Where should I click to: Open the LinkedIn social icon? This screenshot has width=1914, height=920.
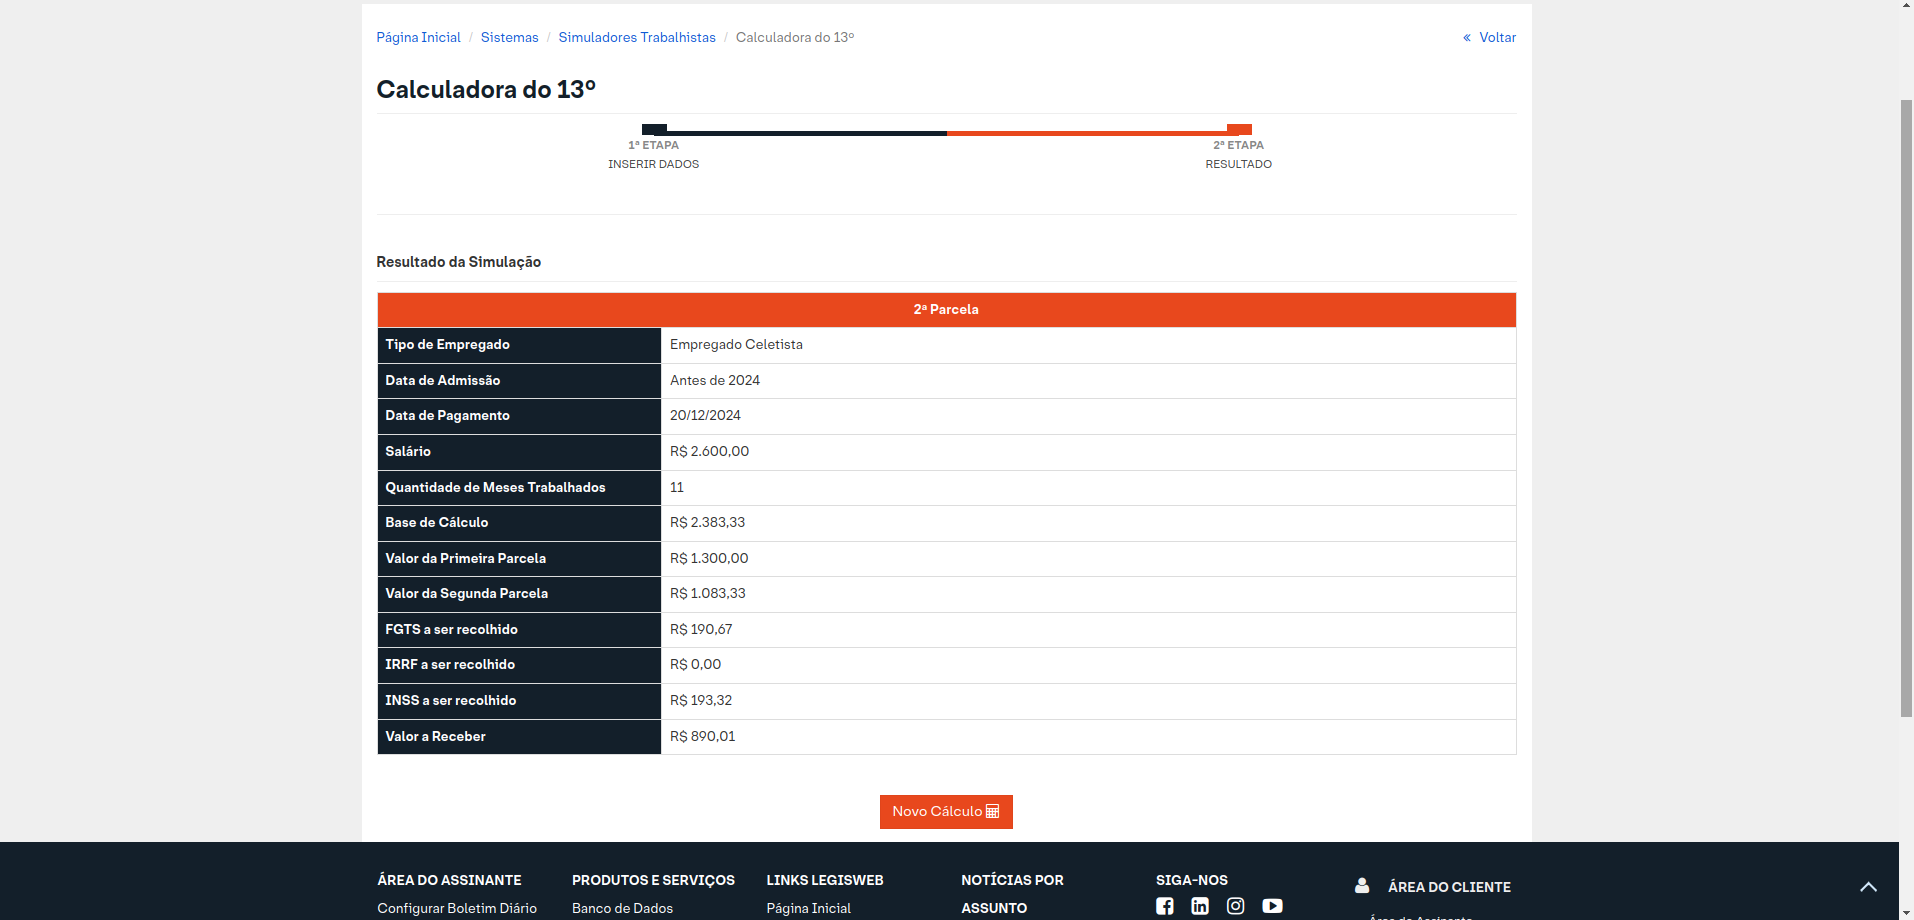(x=1200, y=906)
